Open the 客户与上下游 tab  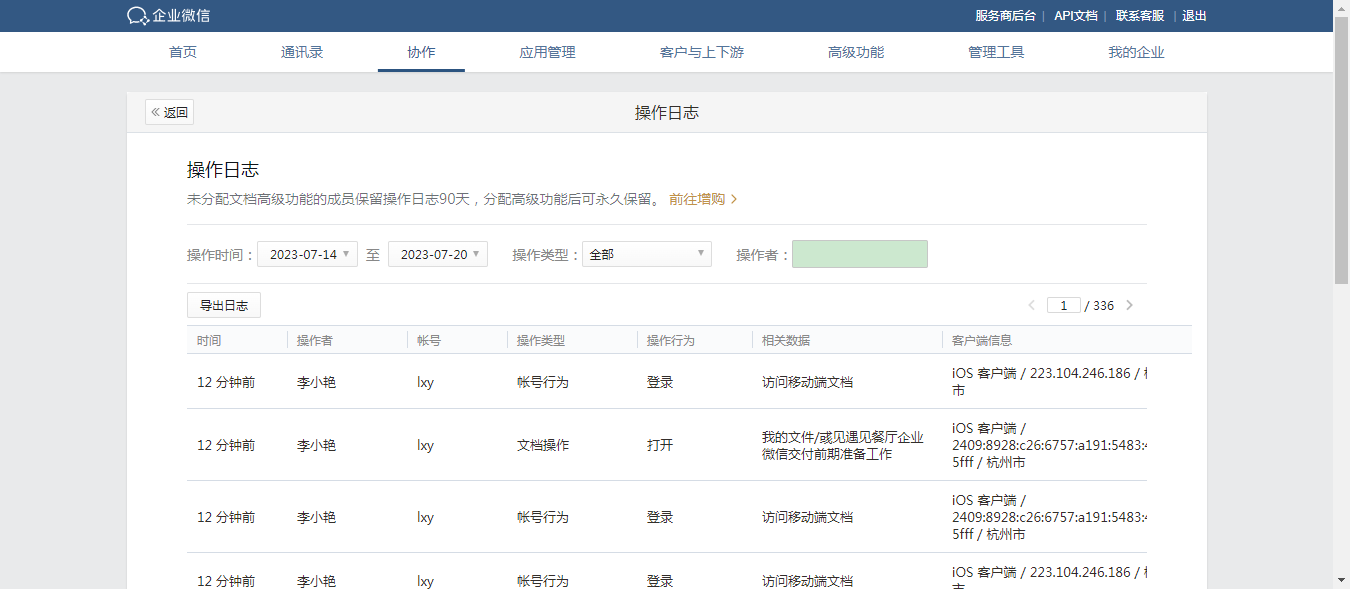coord(702,52)
